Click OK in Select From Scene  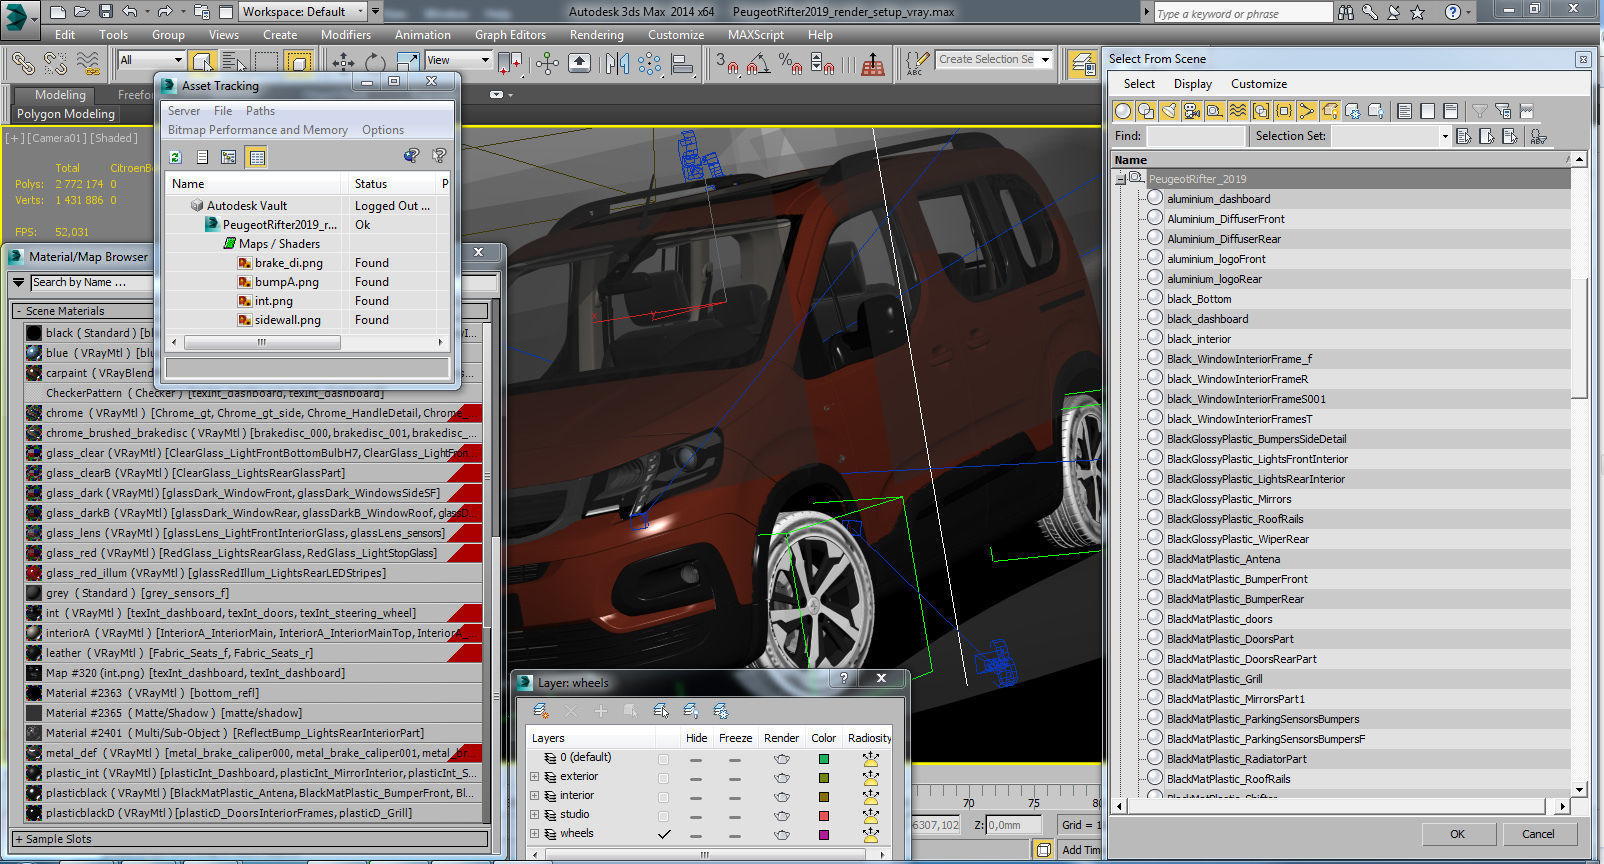[1457, 834]
